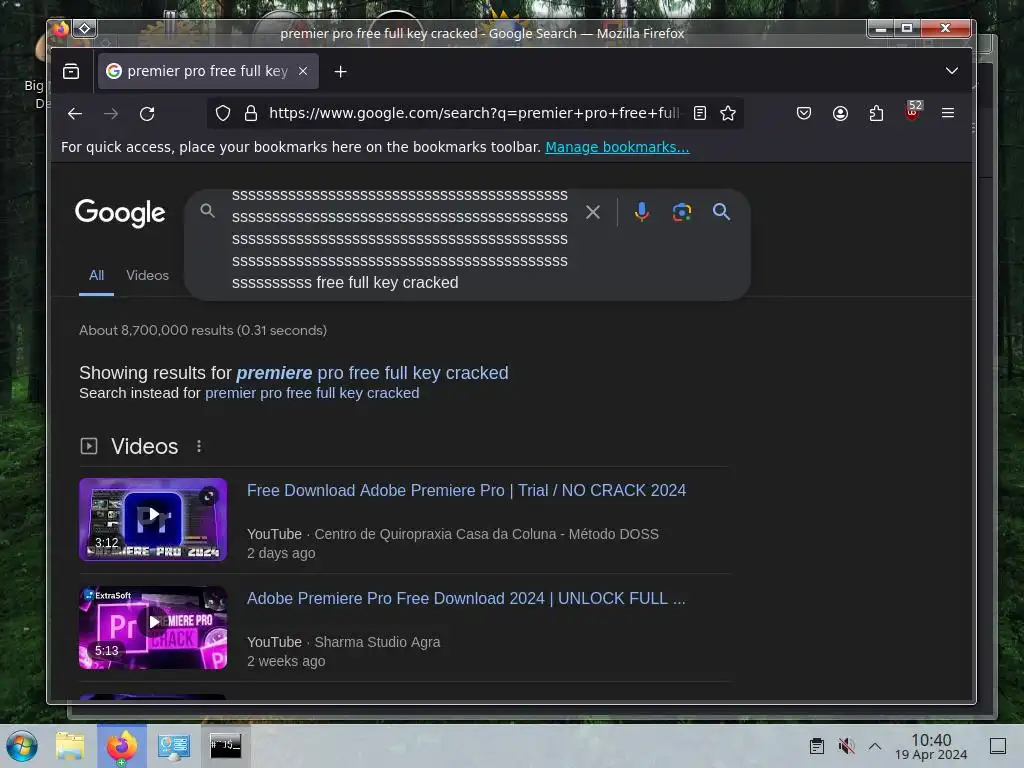The image size is (1024, 768).
Task: Open the Firefox hamburger menu
Action: 948,113
